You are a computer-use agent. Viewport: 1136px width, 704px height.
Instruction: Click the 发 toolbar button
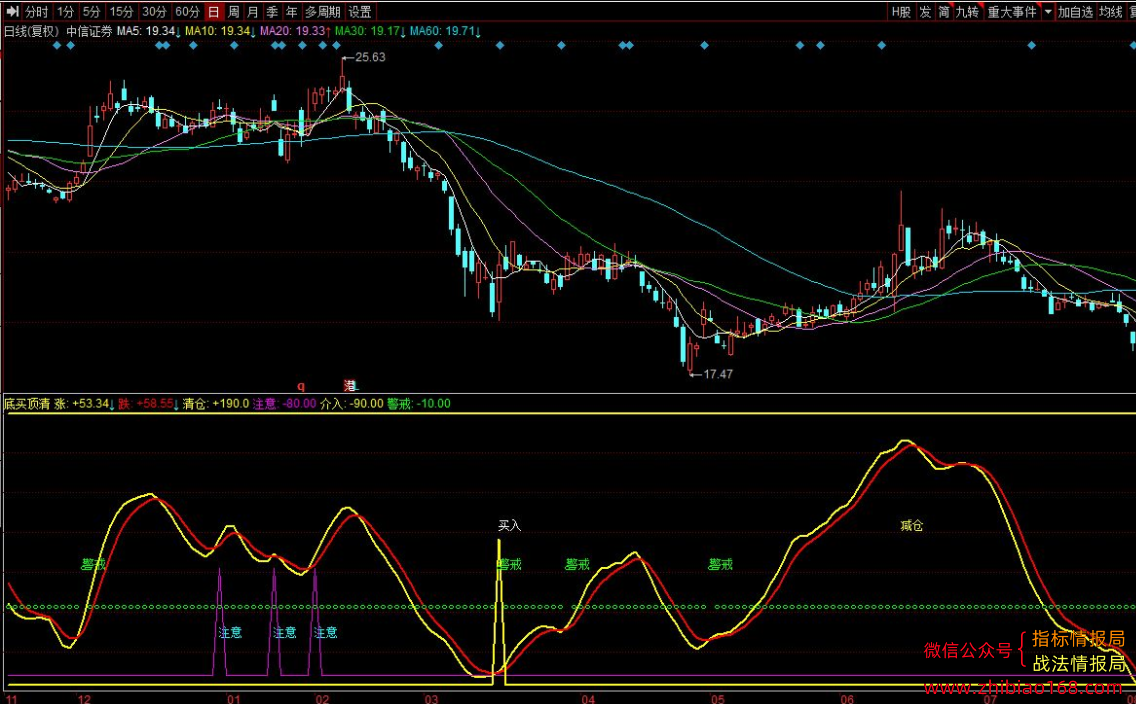coord(925,12)
